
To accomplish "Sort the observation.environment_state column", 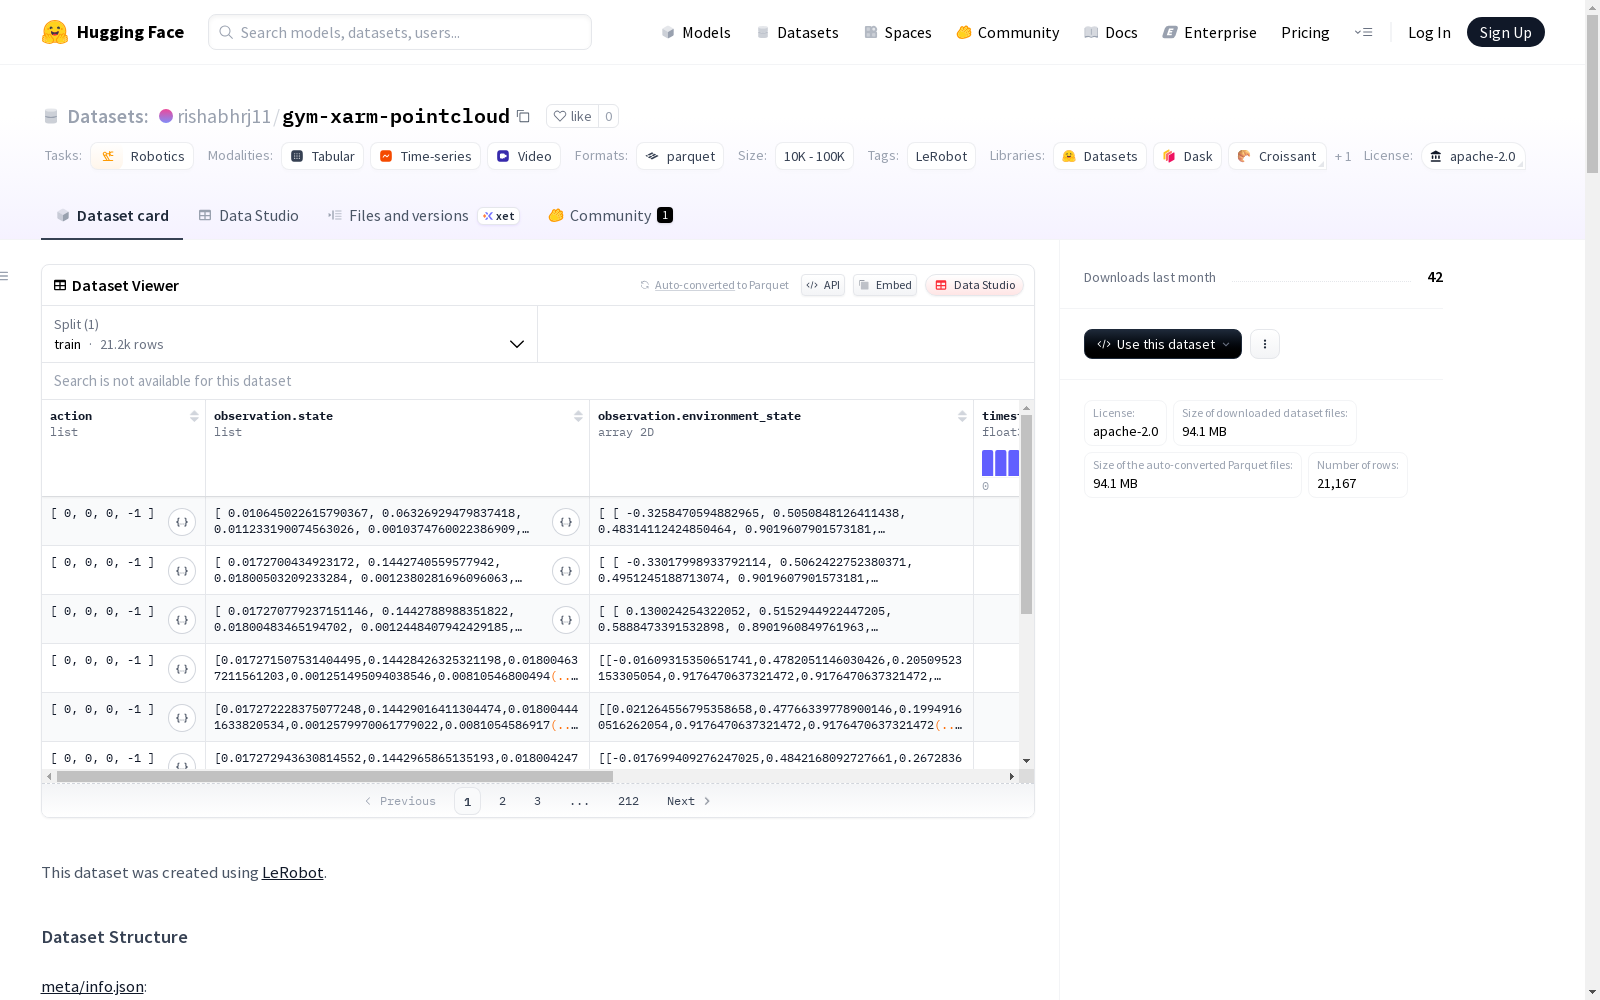I will pos(962,416).
